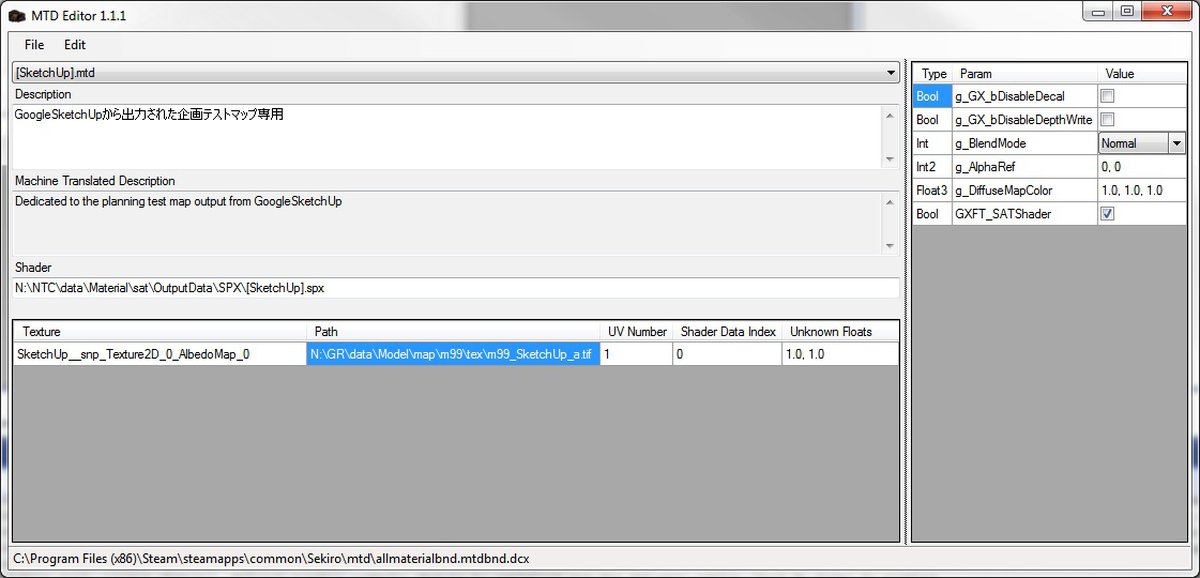Enable the g_GX_bDisableDecal checkbox
The height and width of the screenshot is (578, 1200).
[1107, 97]
